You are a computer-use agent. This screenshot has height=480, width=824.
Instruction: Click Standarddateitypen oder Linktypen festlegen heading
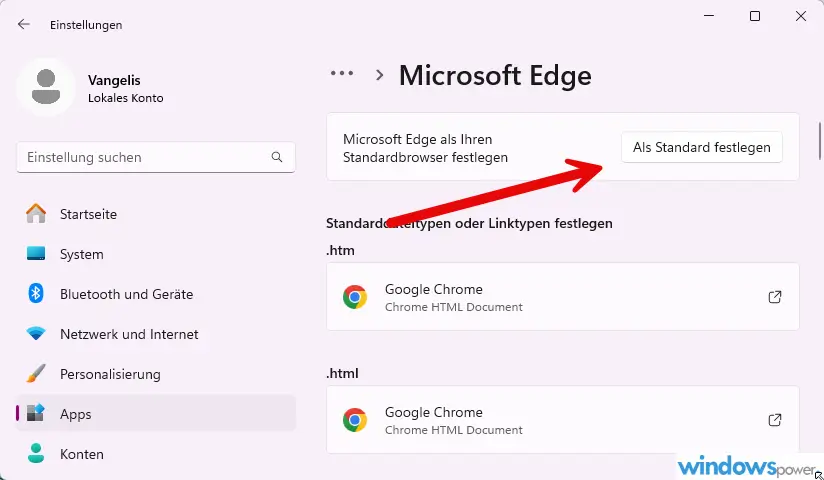469,223
